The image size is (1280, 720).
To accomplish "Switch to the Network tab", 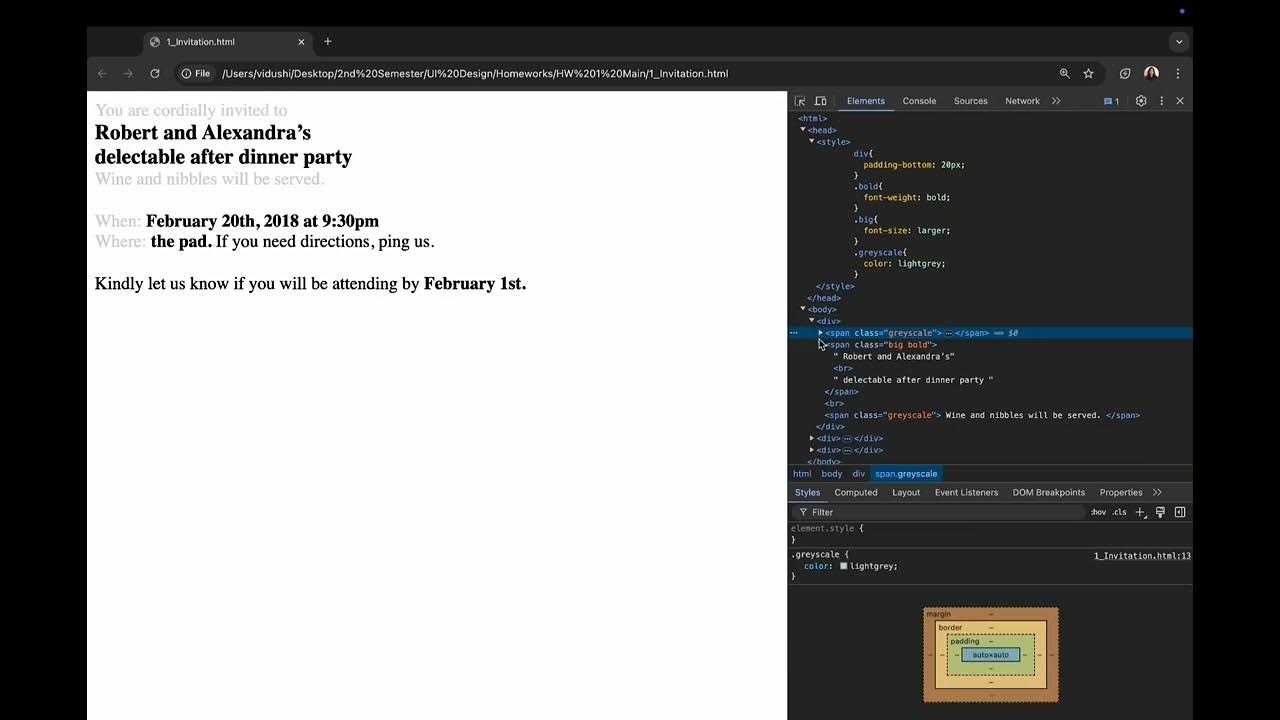I will tap(1022, 101).
